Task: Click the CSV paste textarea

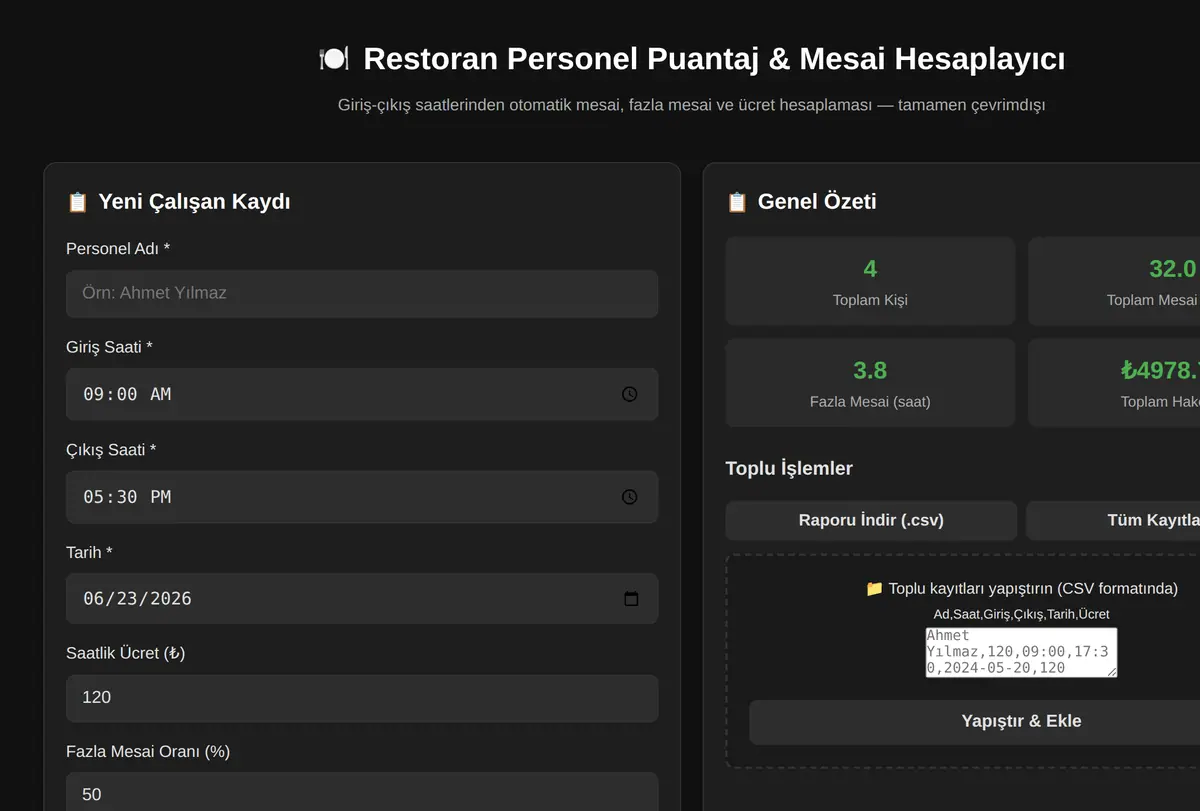Action: click(x=1021, y=652)
